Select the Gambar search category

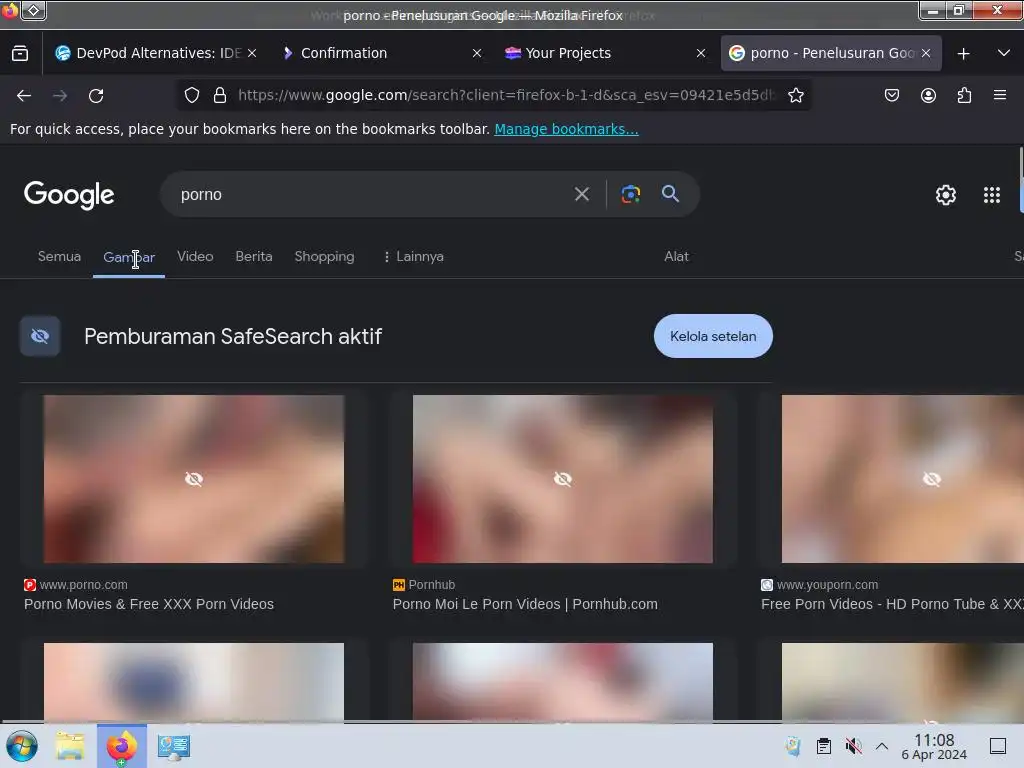pos(129,257)
